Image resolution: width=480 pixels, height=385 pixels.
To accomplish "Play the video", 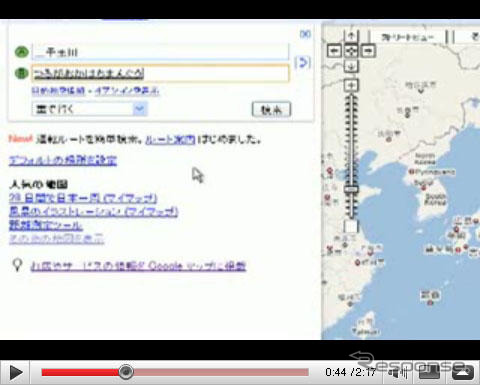I will [16, 372].
